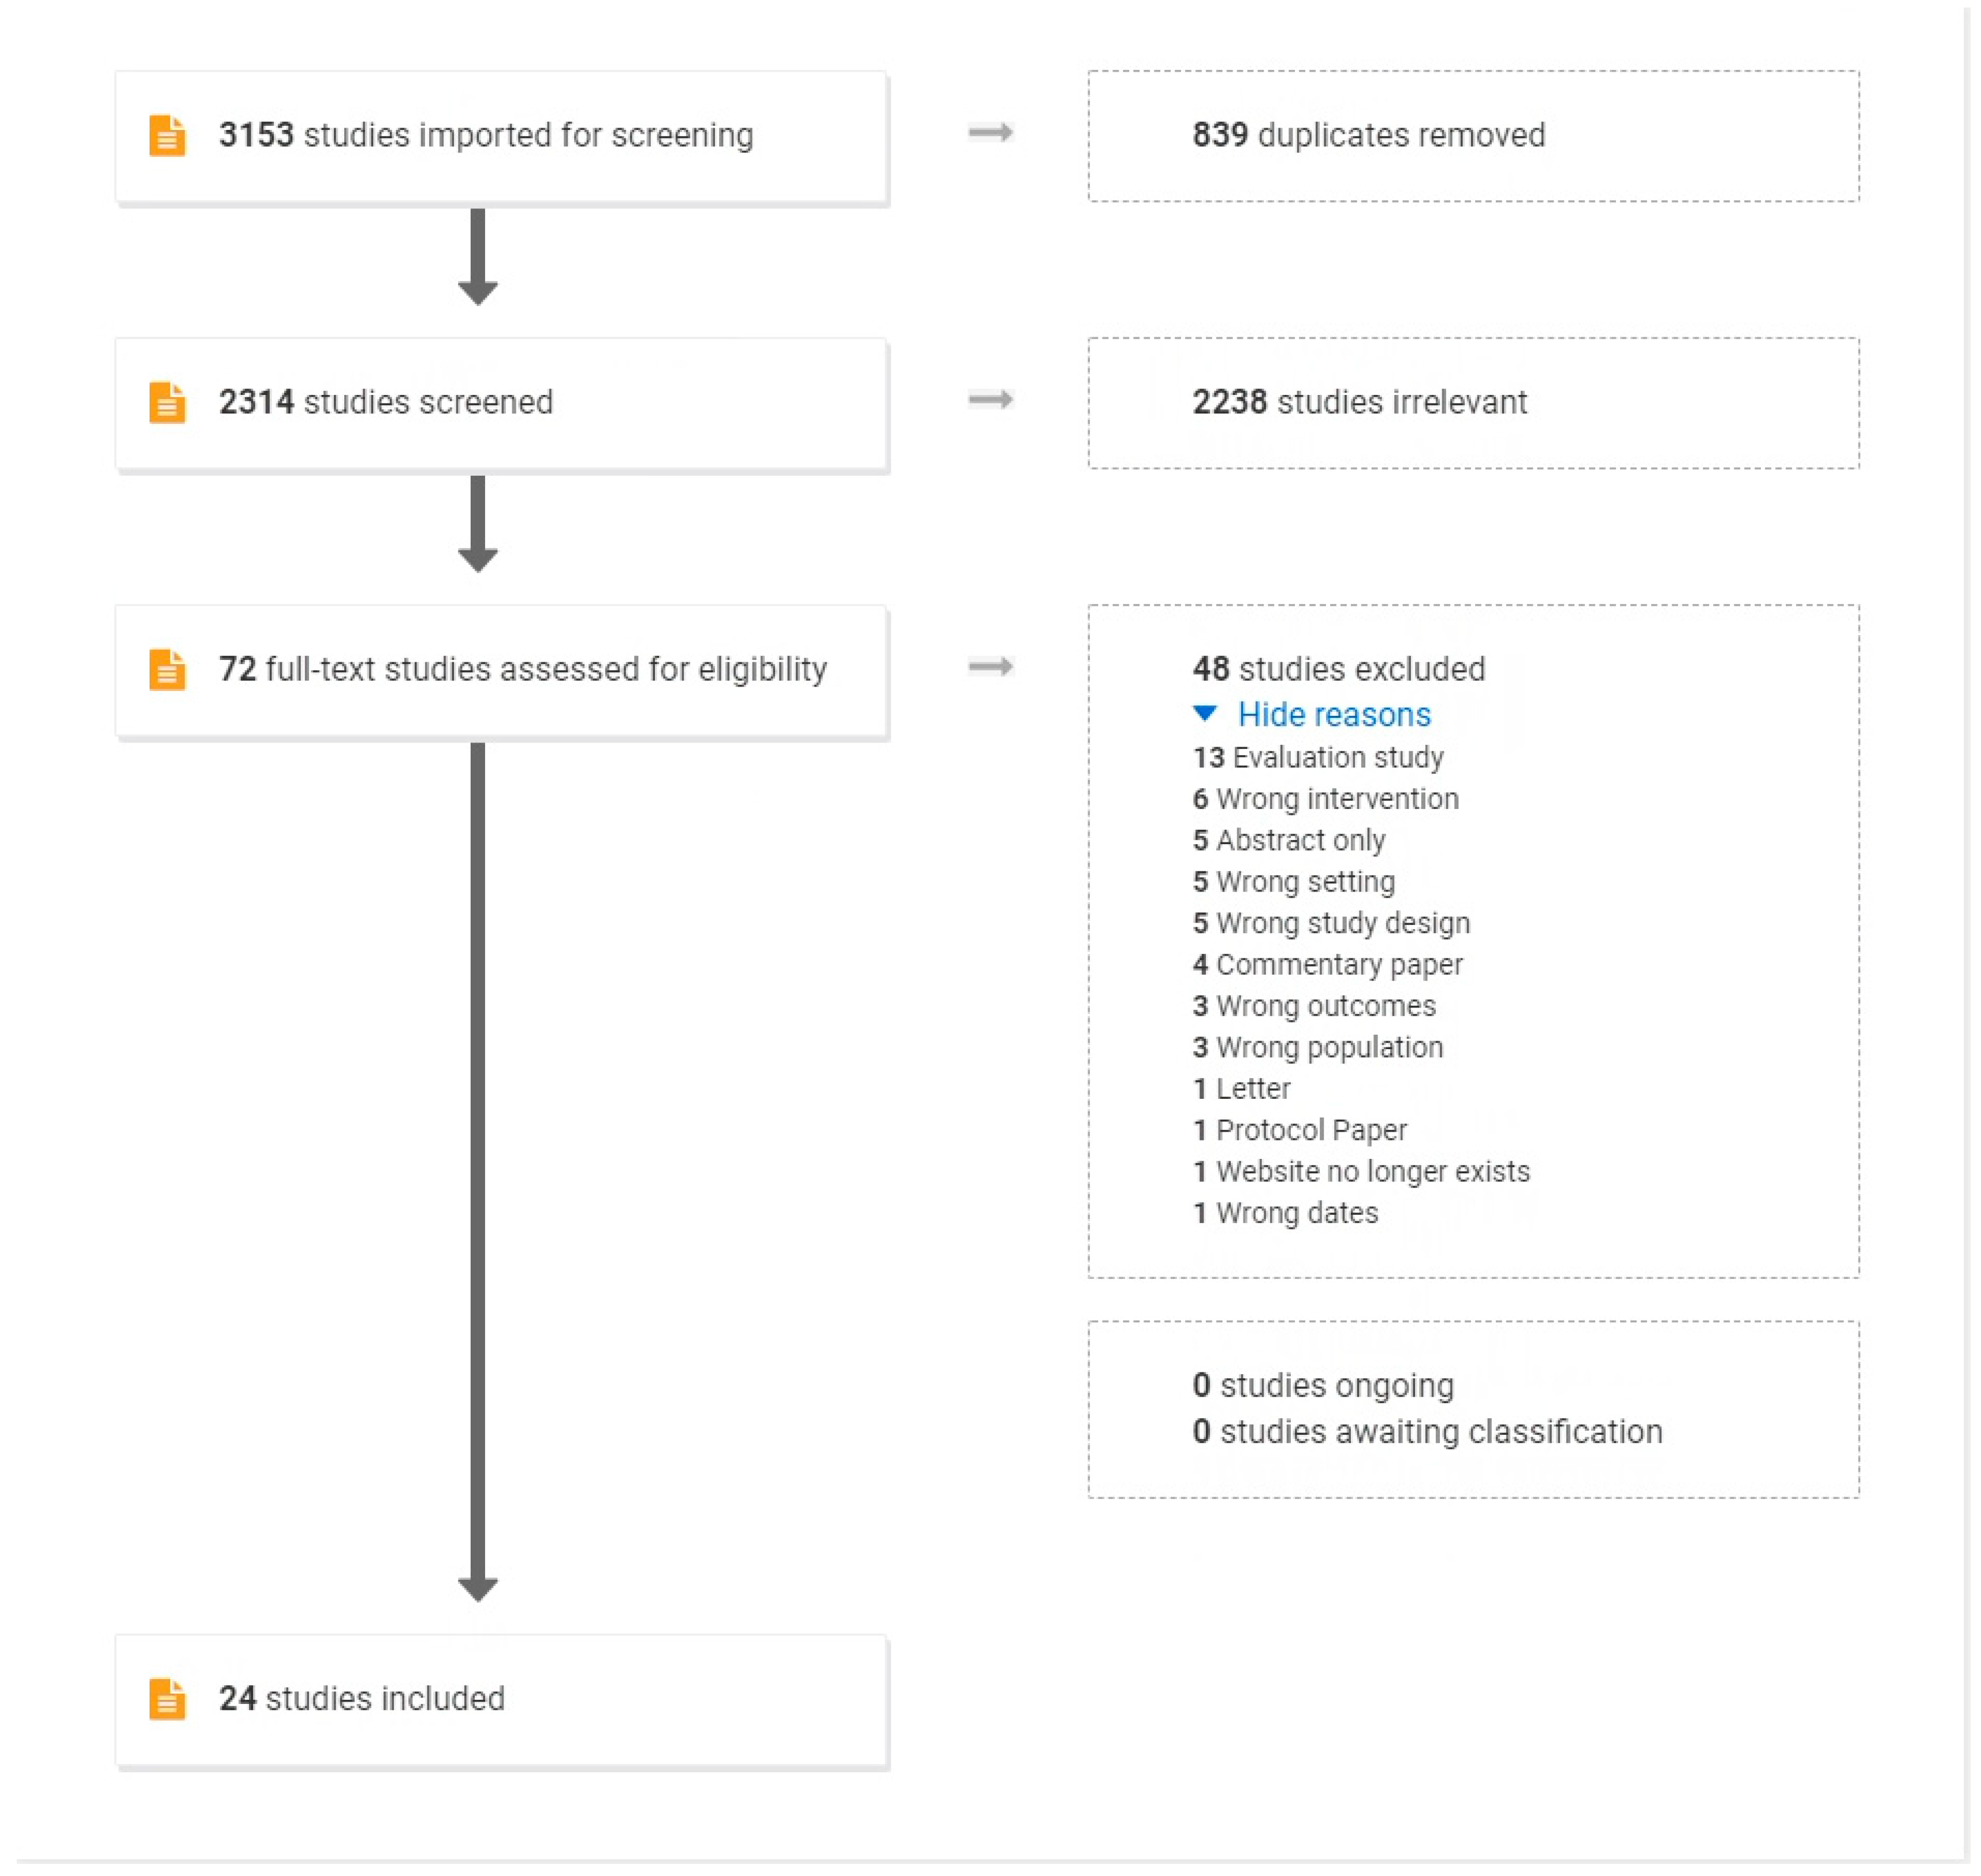This screenshot has width=1981, height=1876.
Task: Click document icon beside 2314 studies screened
Action: [x=167, y=403]
